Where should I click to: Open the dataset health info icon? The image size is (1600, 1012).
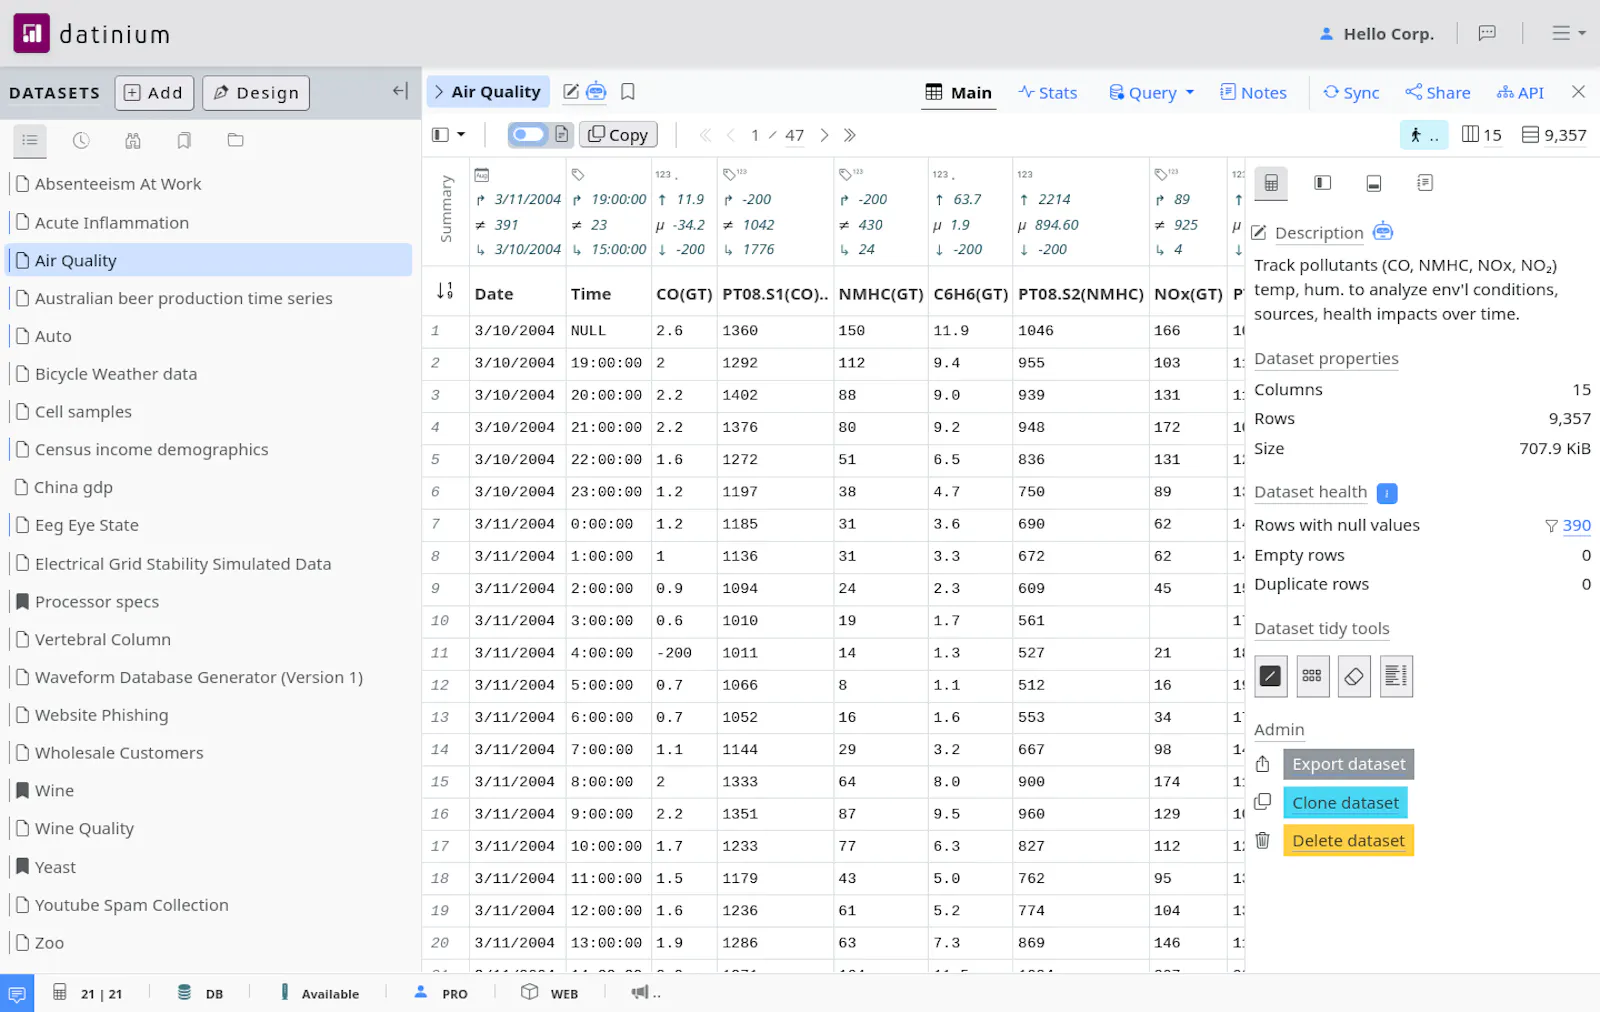click(1387, 493)
